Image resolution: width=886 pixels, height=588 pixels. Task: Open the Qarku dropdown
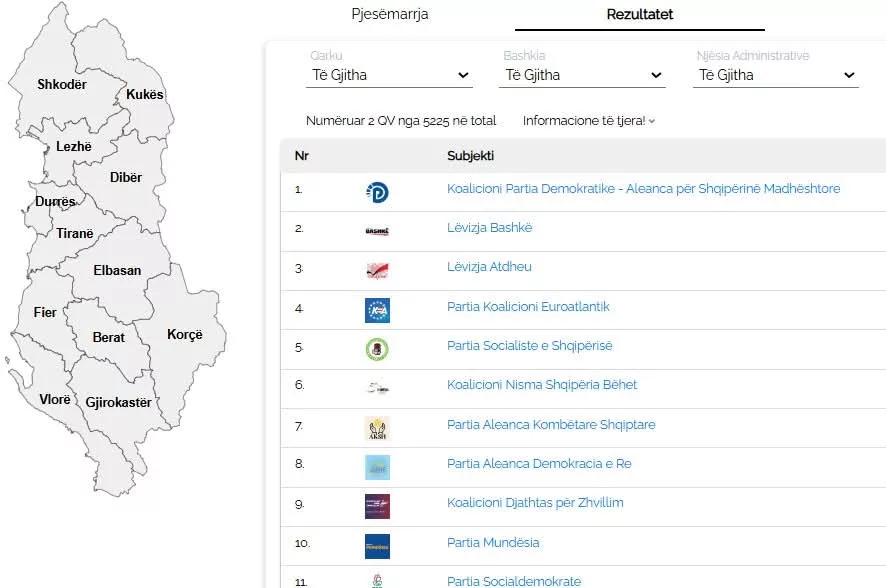pyautogui.click(x=389, y=75)
